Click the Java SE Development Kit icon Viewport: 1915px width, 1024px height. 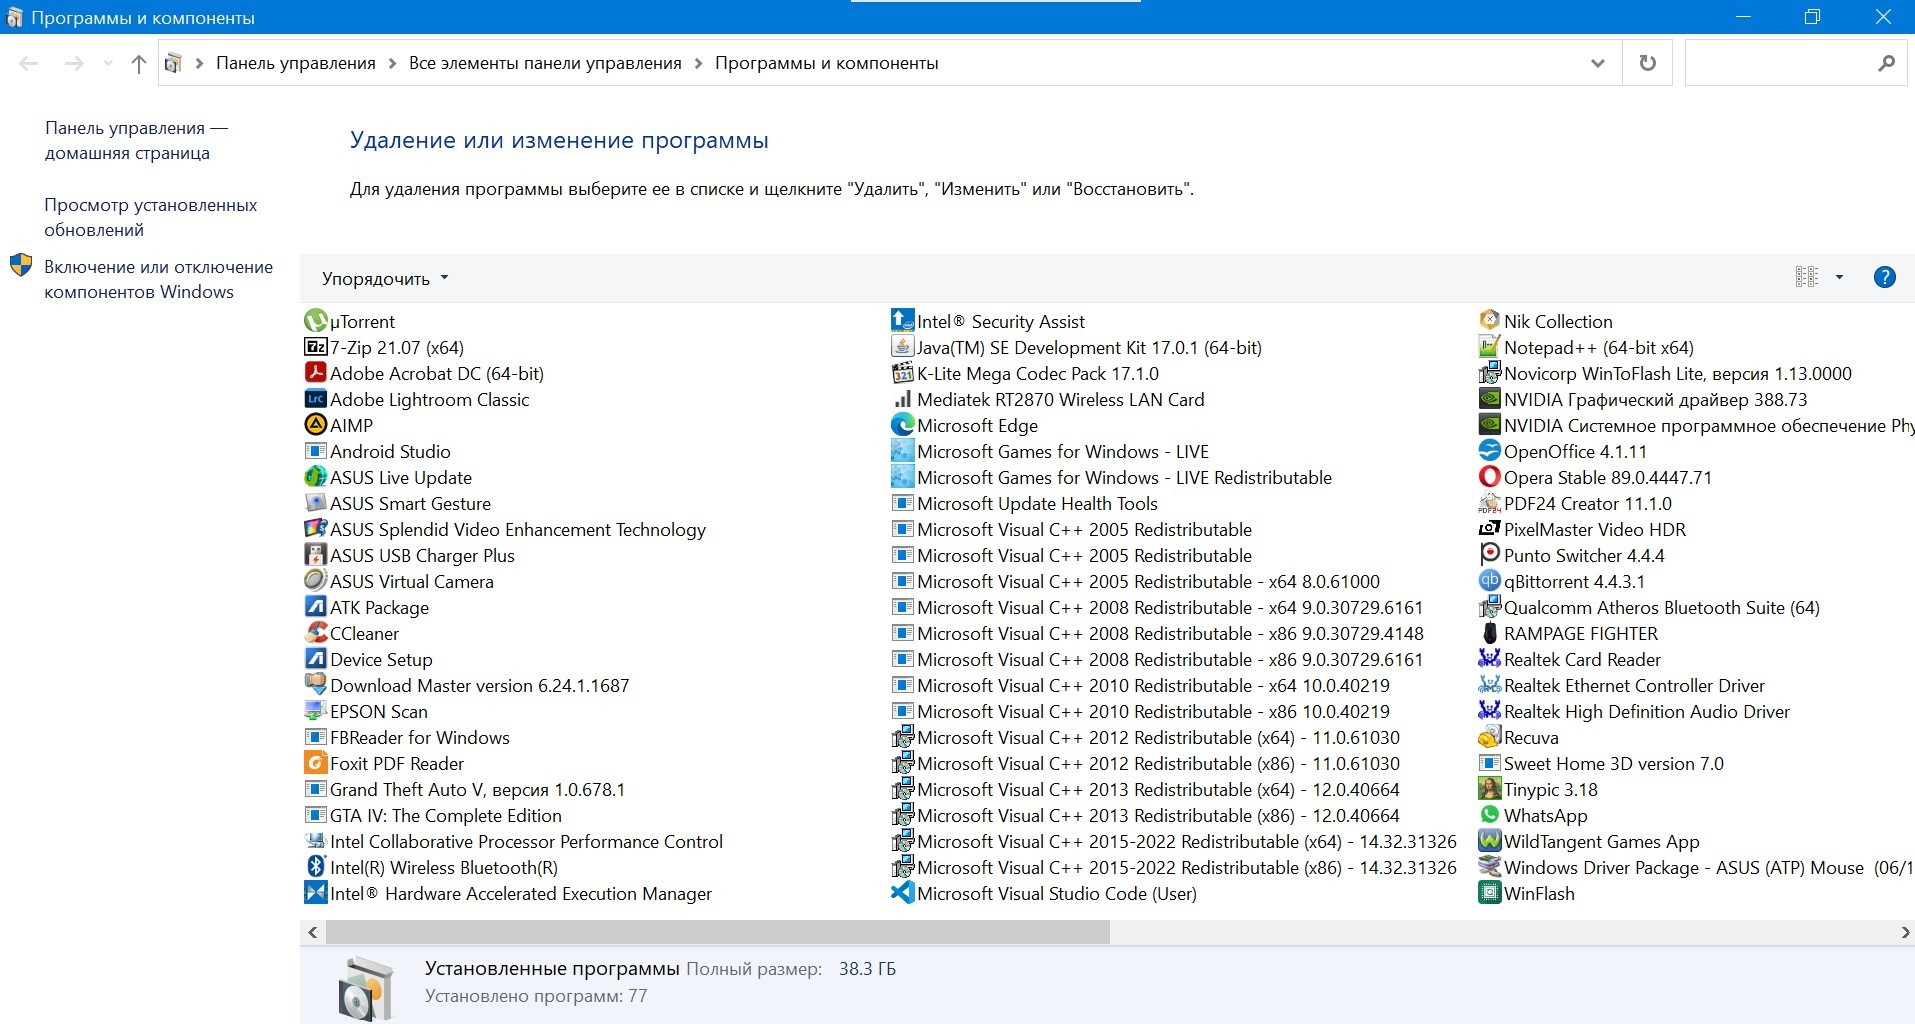click(x=902, y=347)
